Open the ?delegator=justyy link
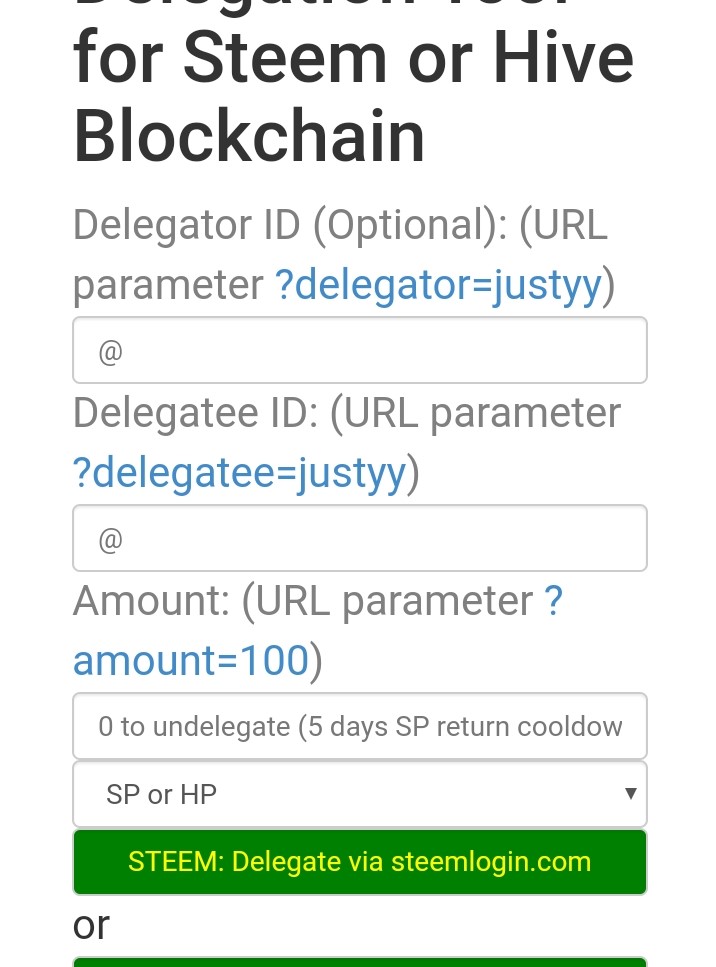 pos(438,286)
